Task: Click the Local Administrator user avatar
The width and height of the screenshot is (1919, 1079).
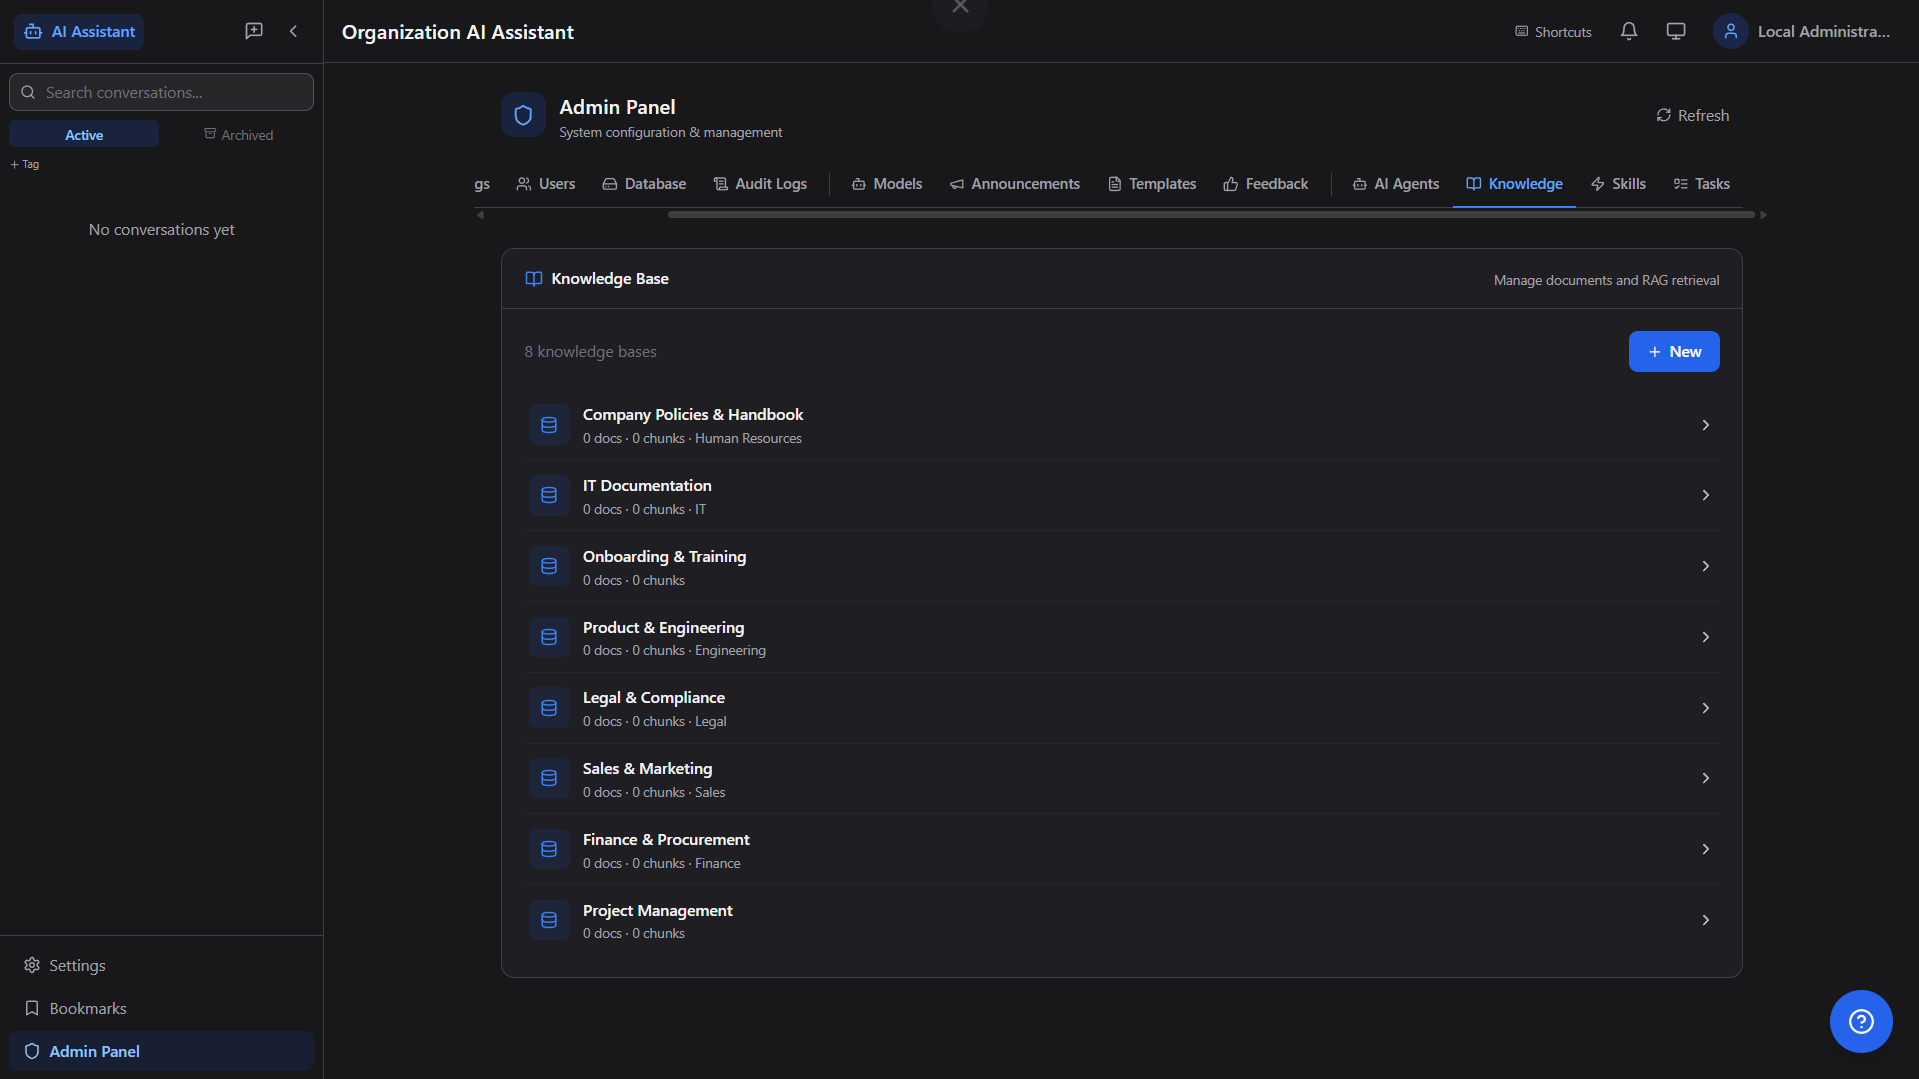Action: click(x=1731, y=31)
